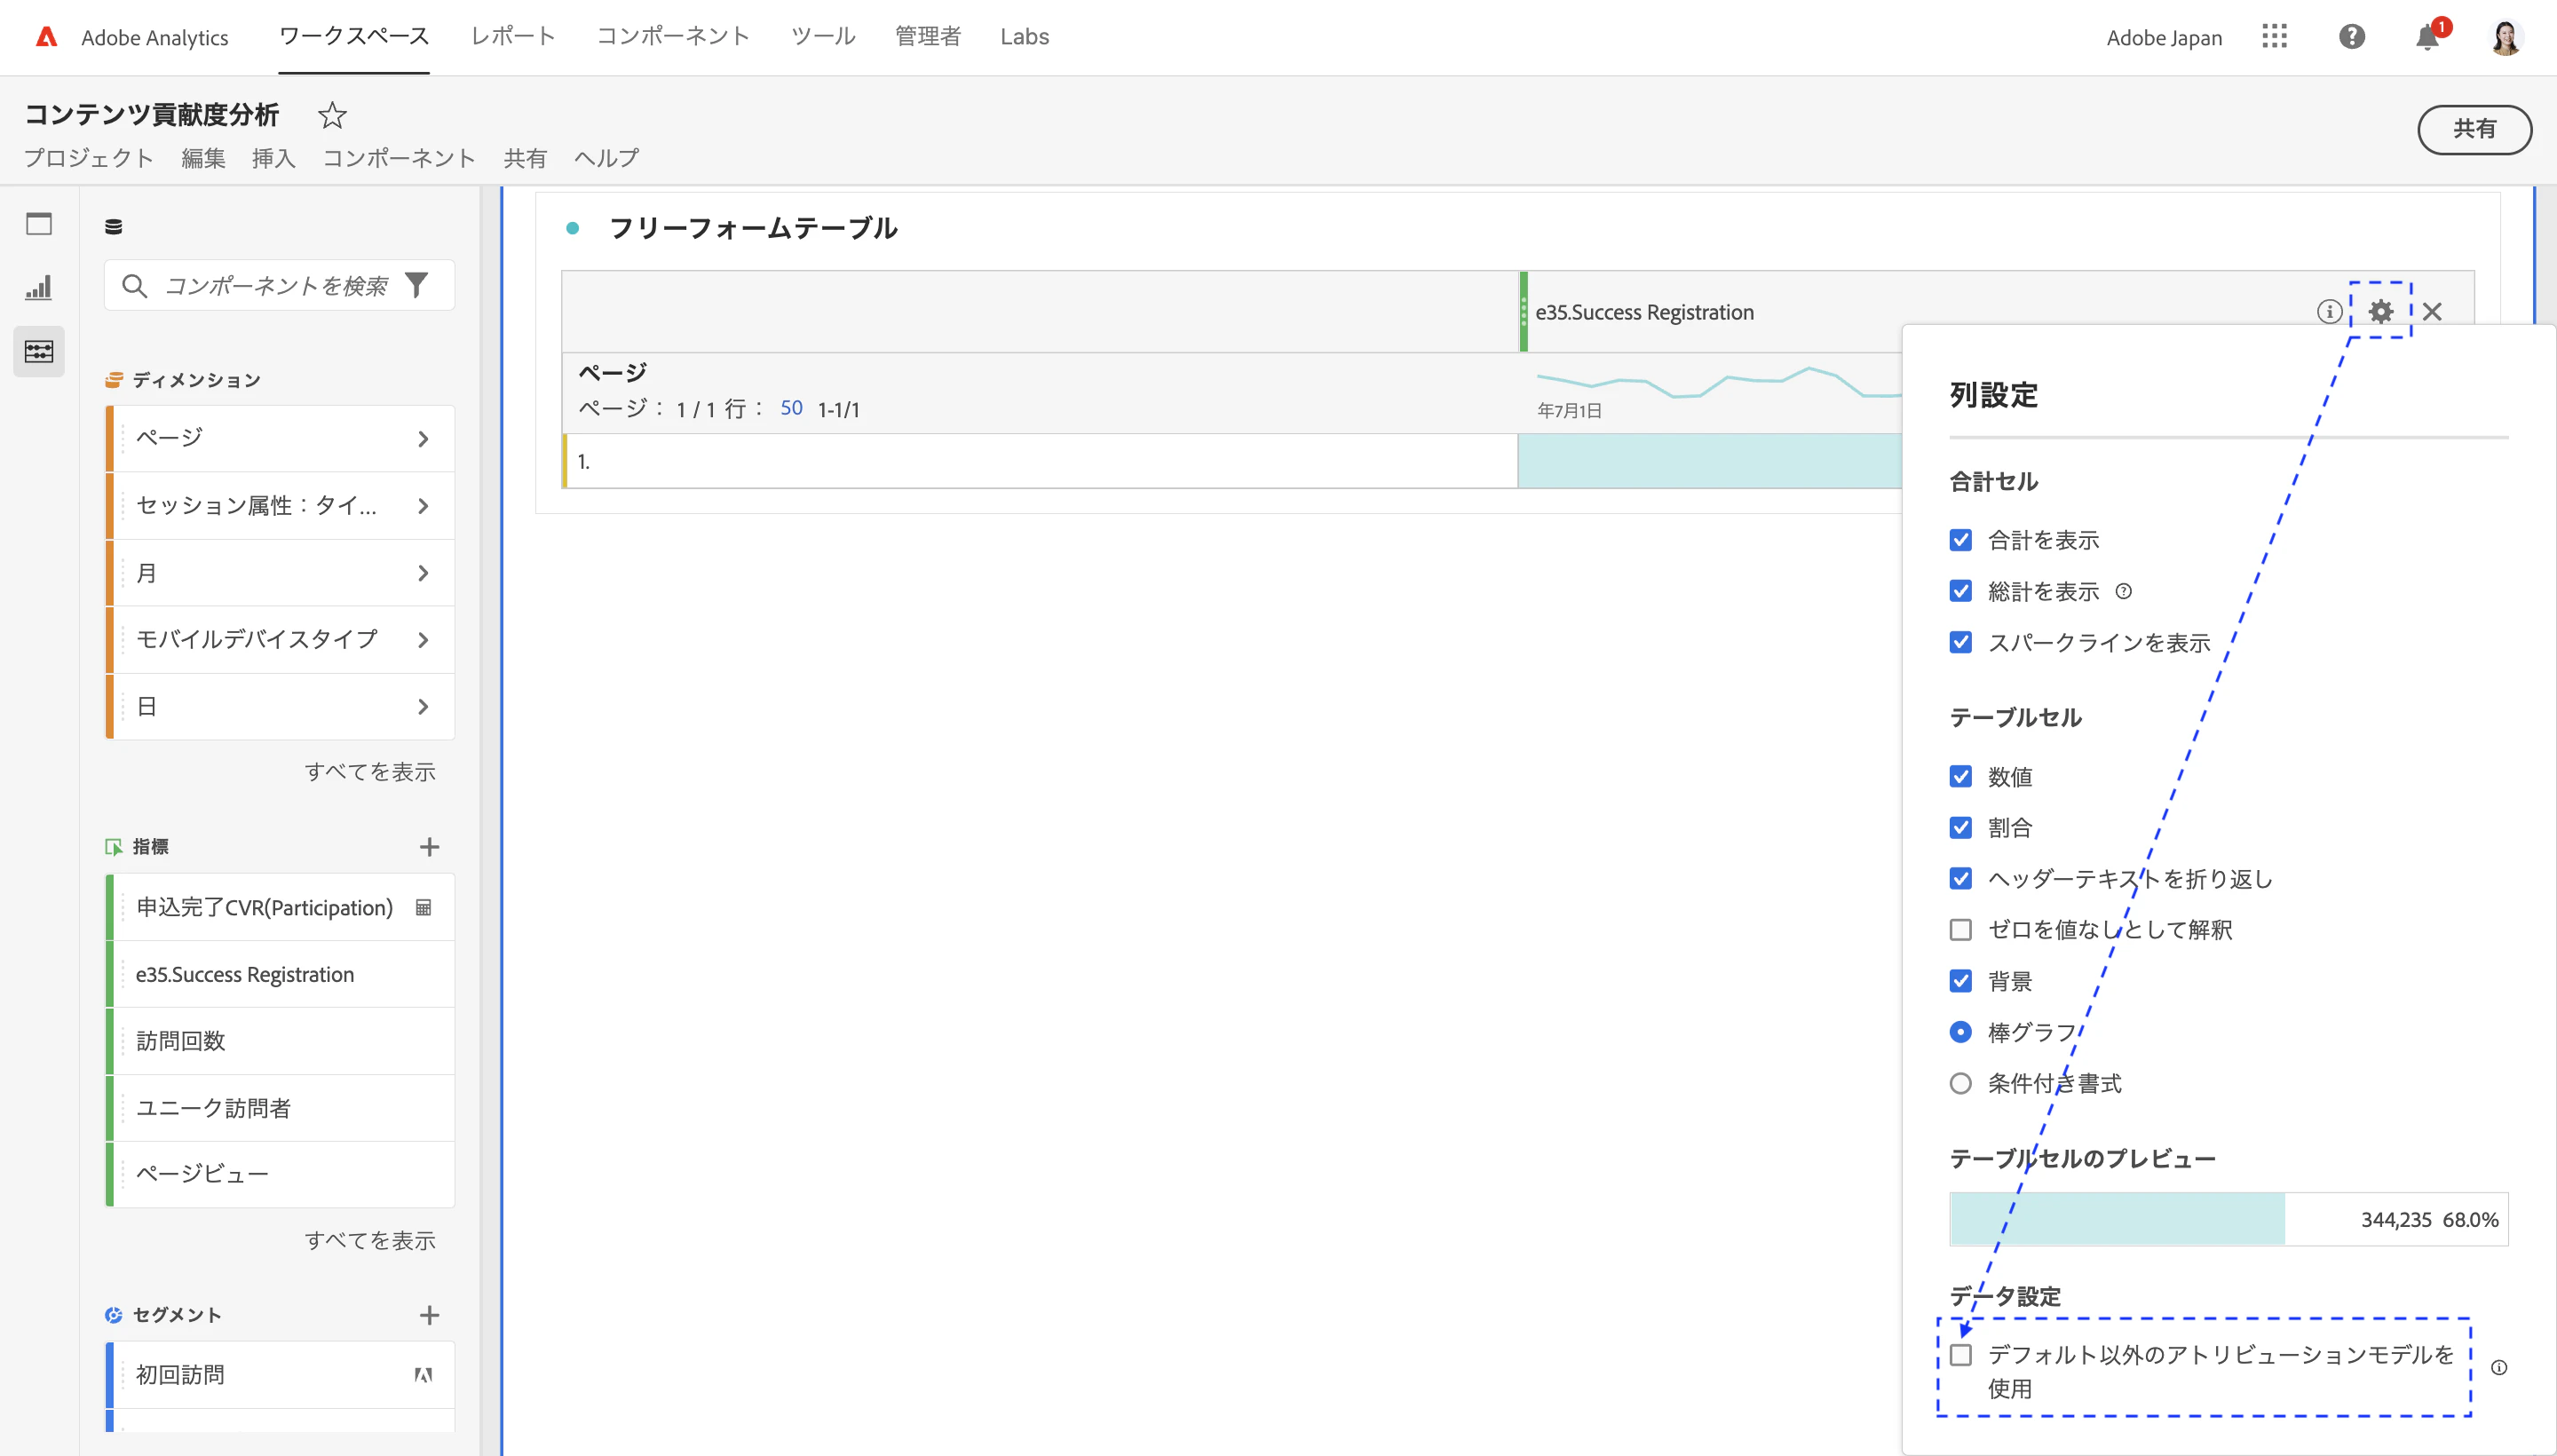The image size is (2557, 1456).
Task: Open the 挿入 menu
Action: click(x=274, y=158)
